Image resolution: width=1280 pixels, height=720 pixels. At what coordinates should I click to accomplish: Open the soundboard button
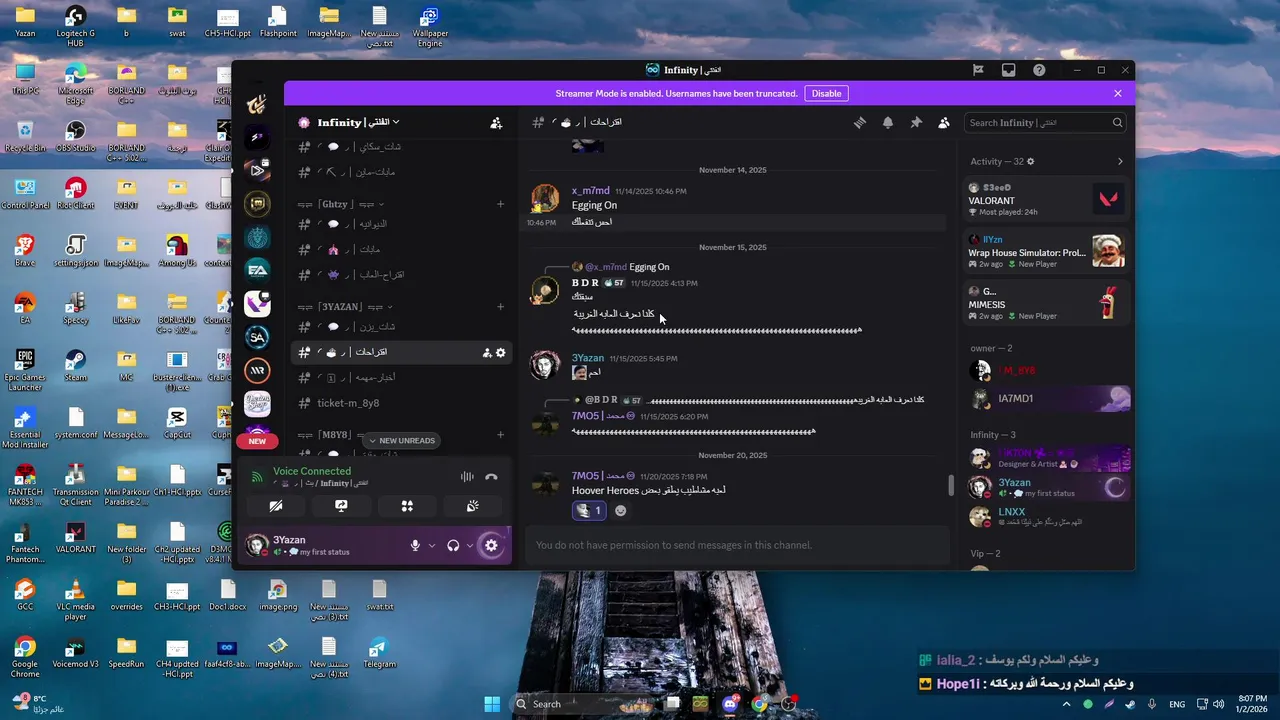coord(472,506)
